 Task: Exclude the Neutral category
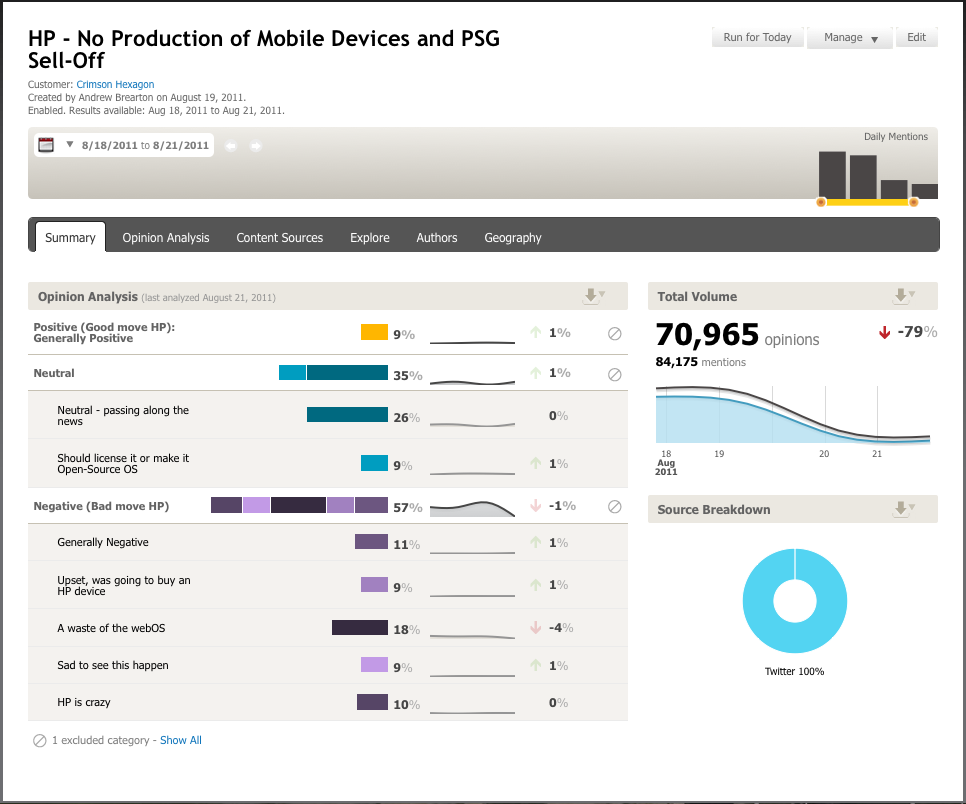[614, 375]
